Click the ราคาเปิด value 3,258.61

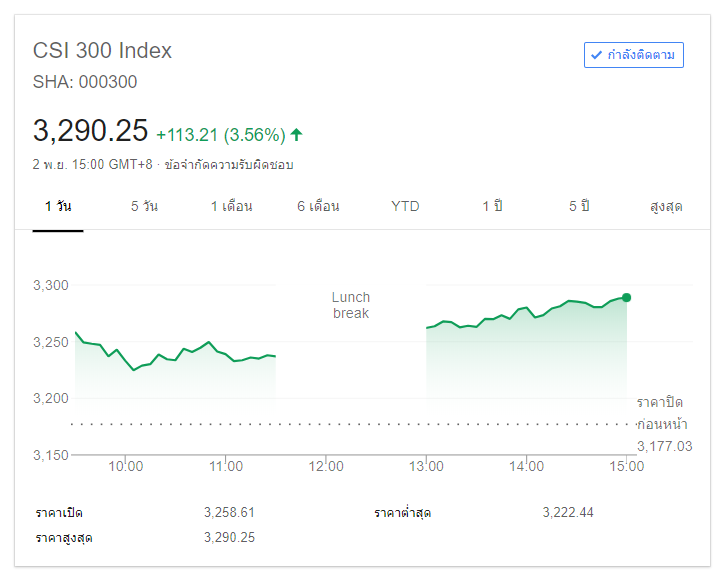tap(229, 512)
